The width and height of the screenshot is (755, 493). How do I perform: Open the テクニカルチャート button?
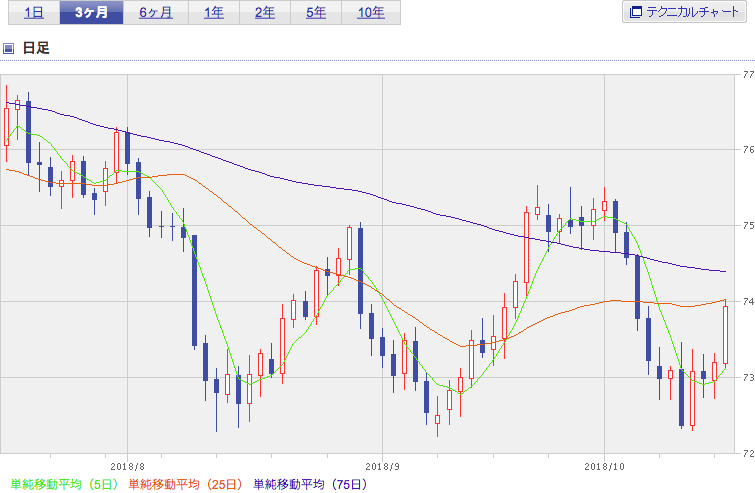click(684, 12)
